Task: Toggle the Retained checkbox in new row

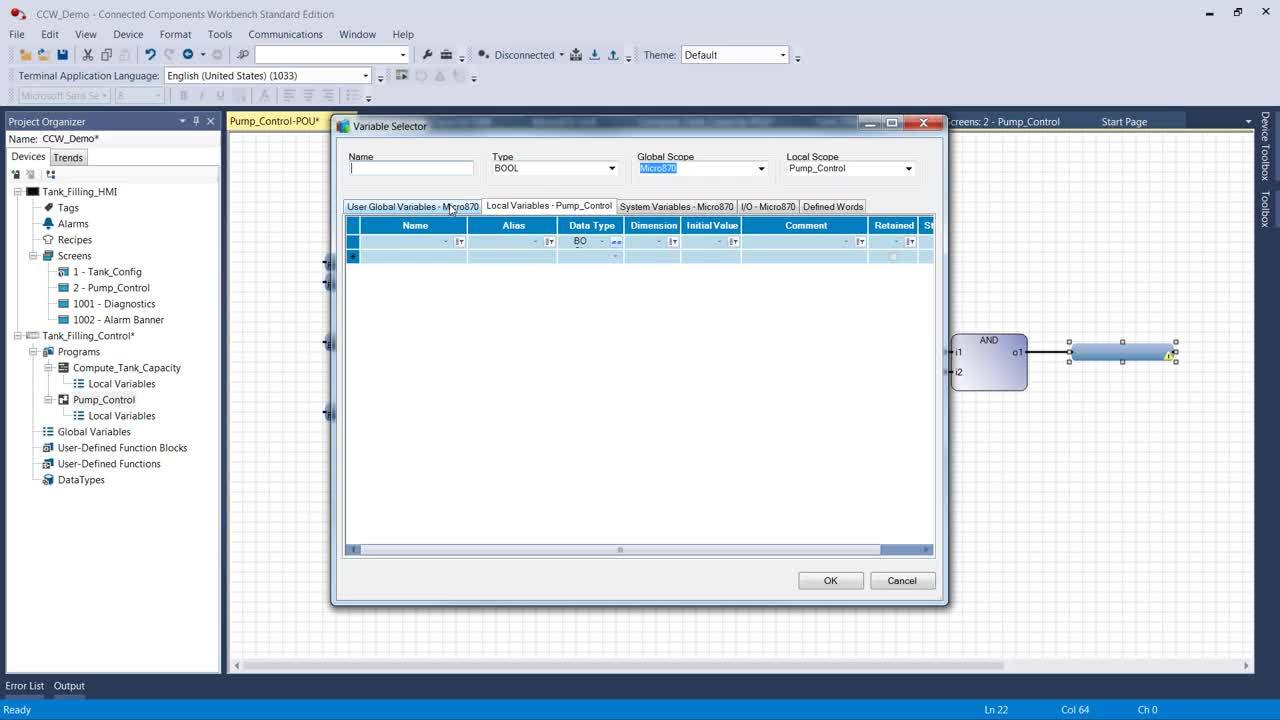Action: (x=893, y=257)
